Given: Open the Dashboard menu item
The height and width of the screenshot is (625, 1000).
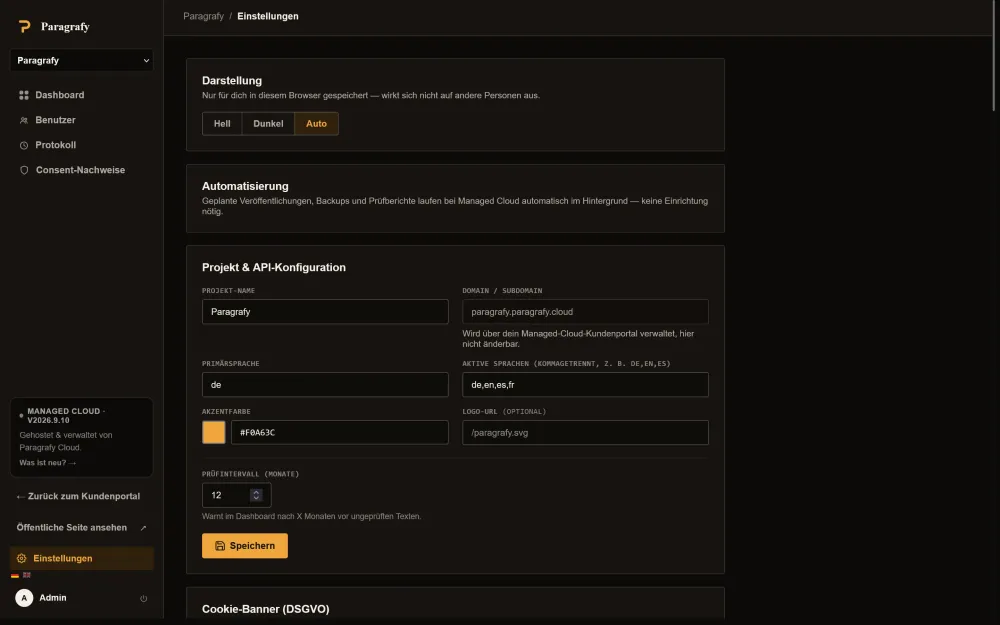Looking at the screenshot, I should click(82, 95).
